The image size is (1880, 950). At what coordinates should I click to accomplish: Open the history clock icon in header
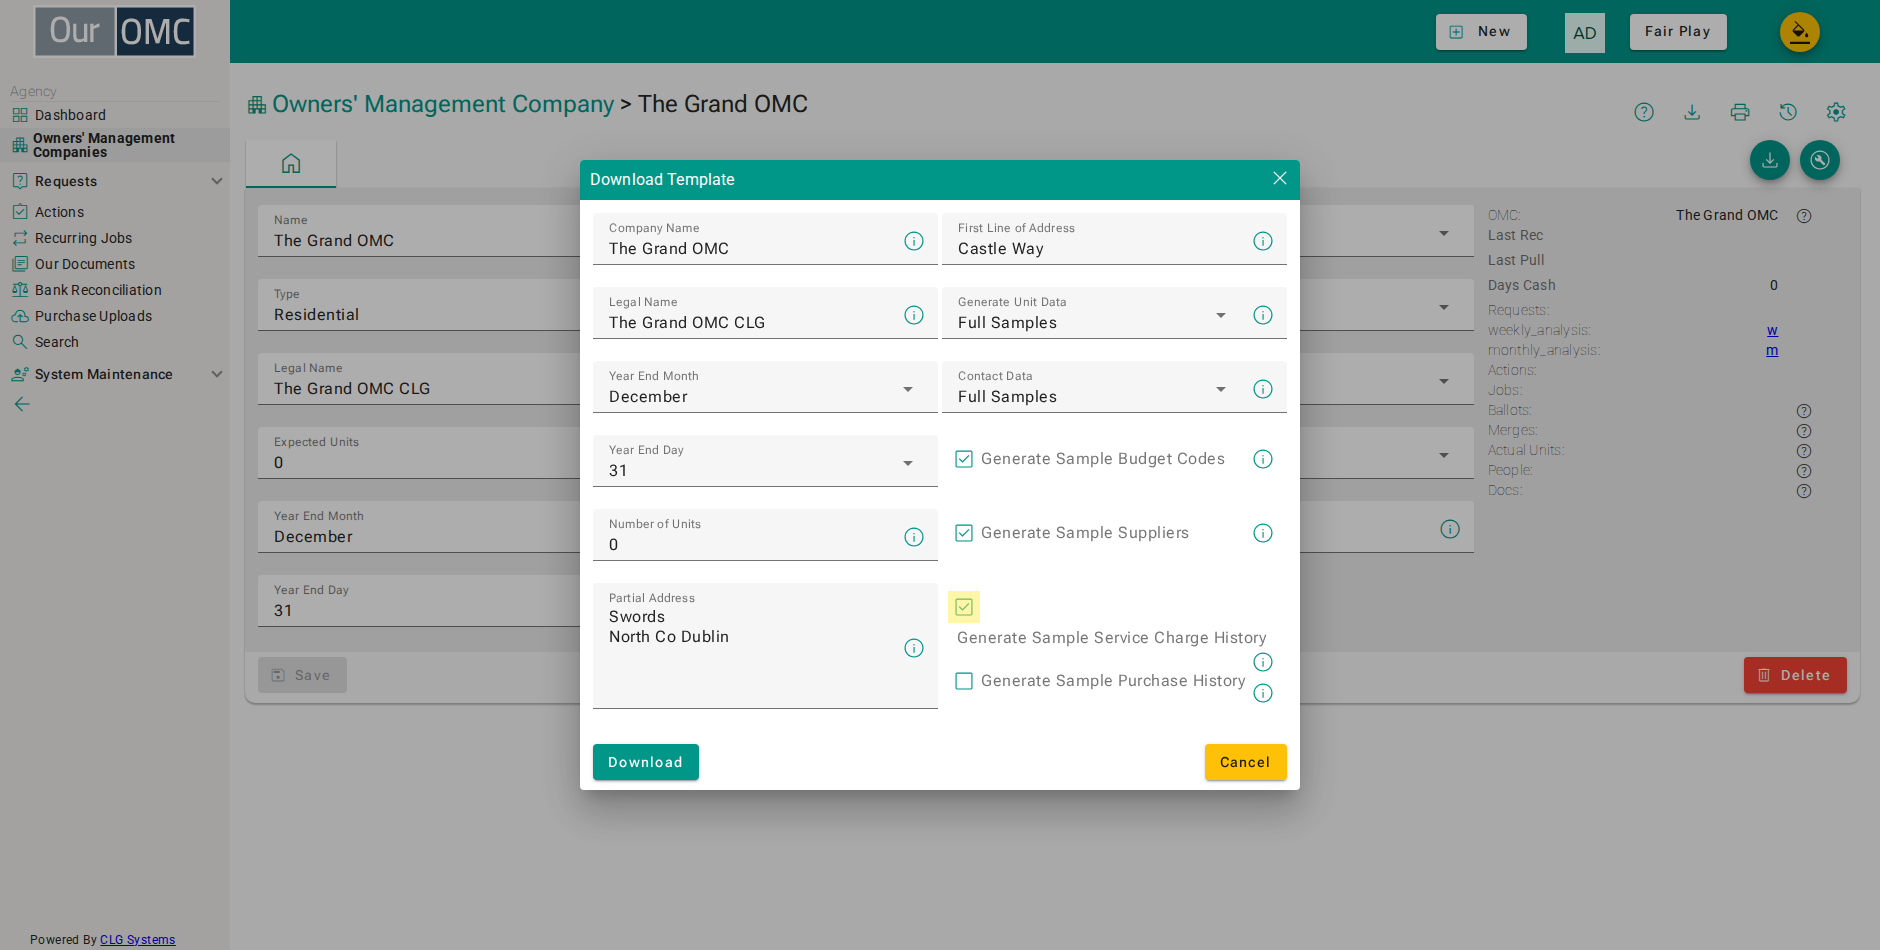click(1788, 112)
